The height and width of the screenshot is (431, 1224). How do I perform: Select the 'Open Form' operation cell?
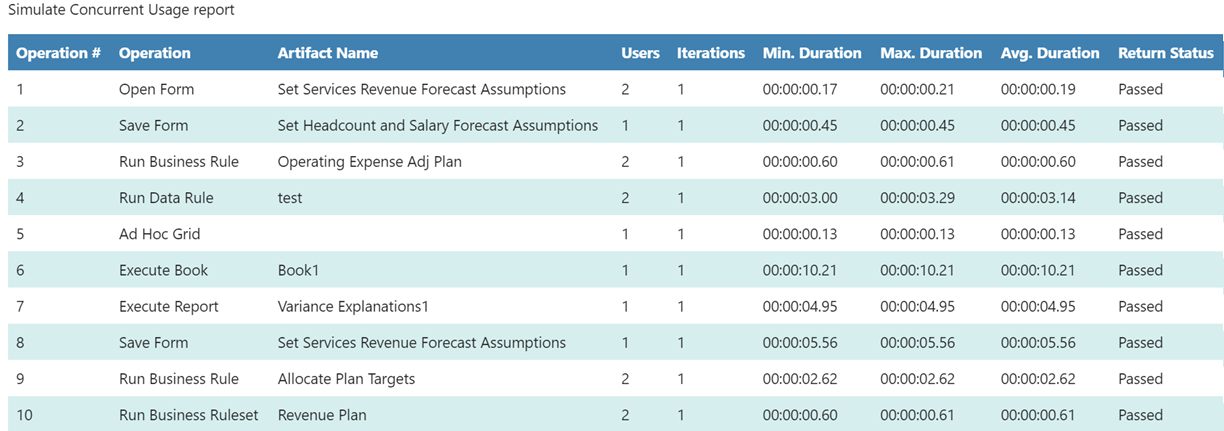click(x=156, y=89)
